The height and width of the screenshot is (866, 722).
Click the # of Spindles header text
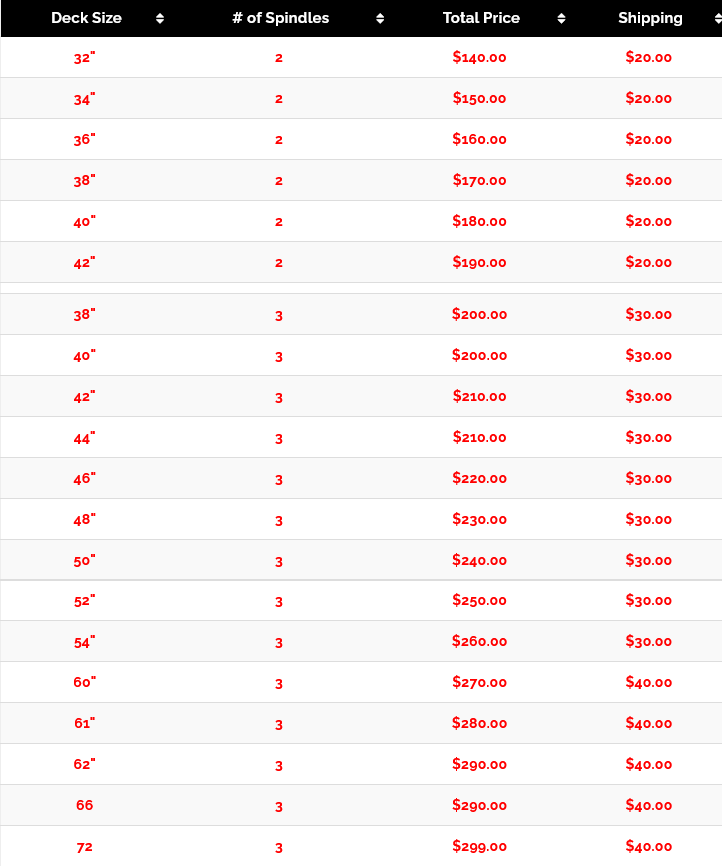pos(280,18)
